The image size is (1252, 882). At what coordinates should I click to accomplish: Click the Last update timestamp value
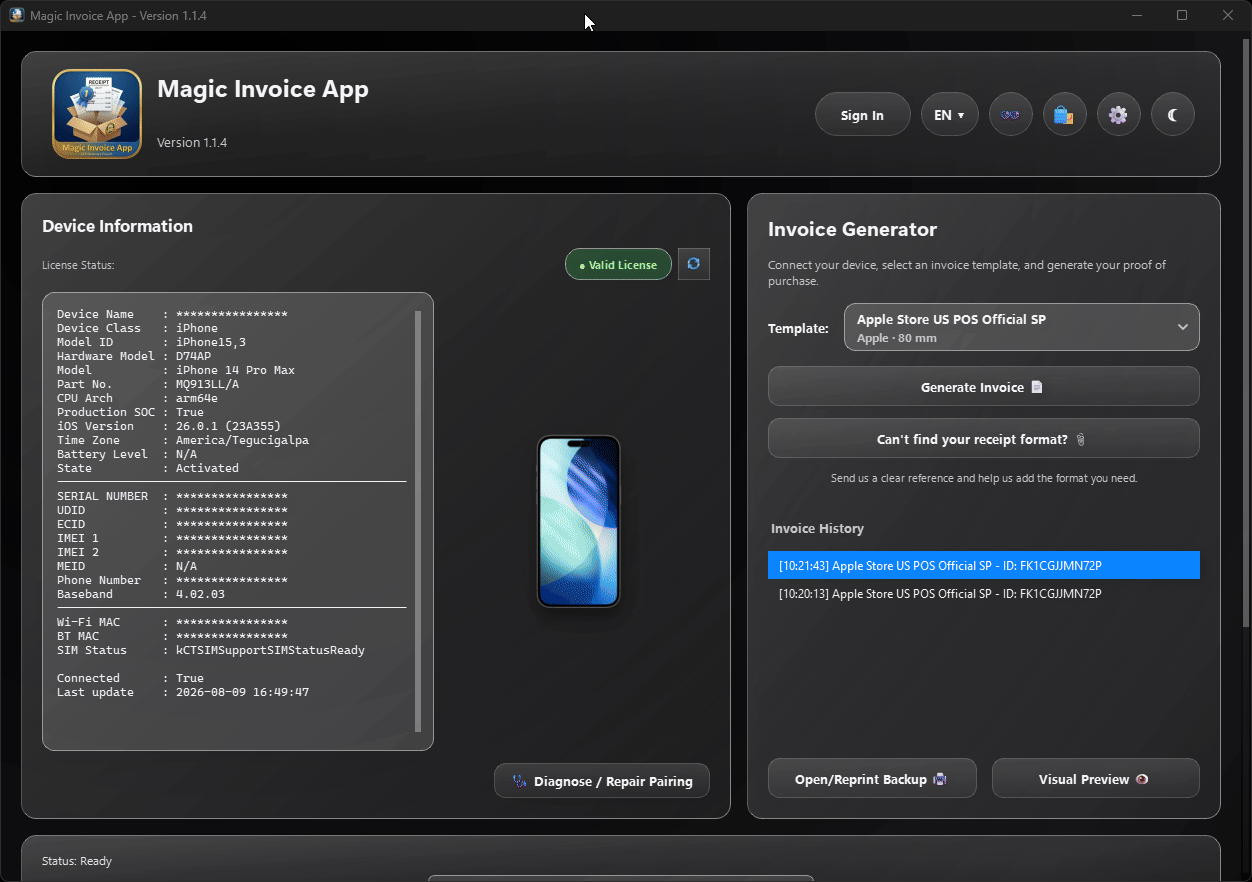point(242,692)
